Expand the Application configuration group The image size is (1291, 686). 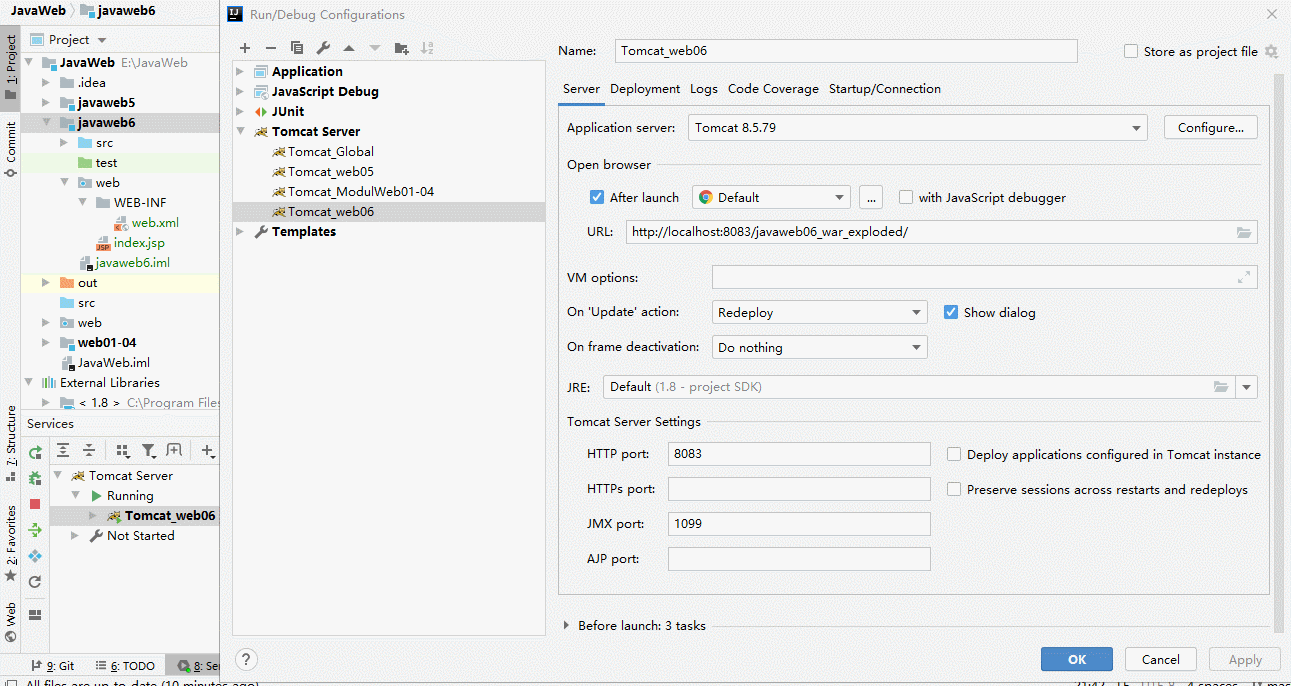(240, 71)
